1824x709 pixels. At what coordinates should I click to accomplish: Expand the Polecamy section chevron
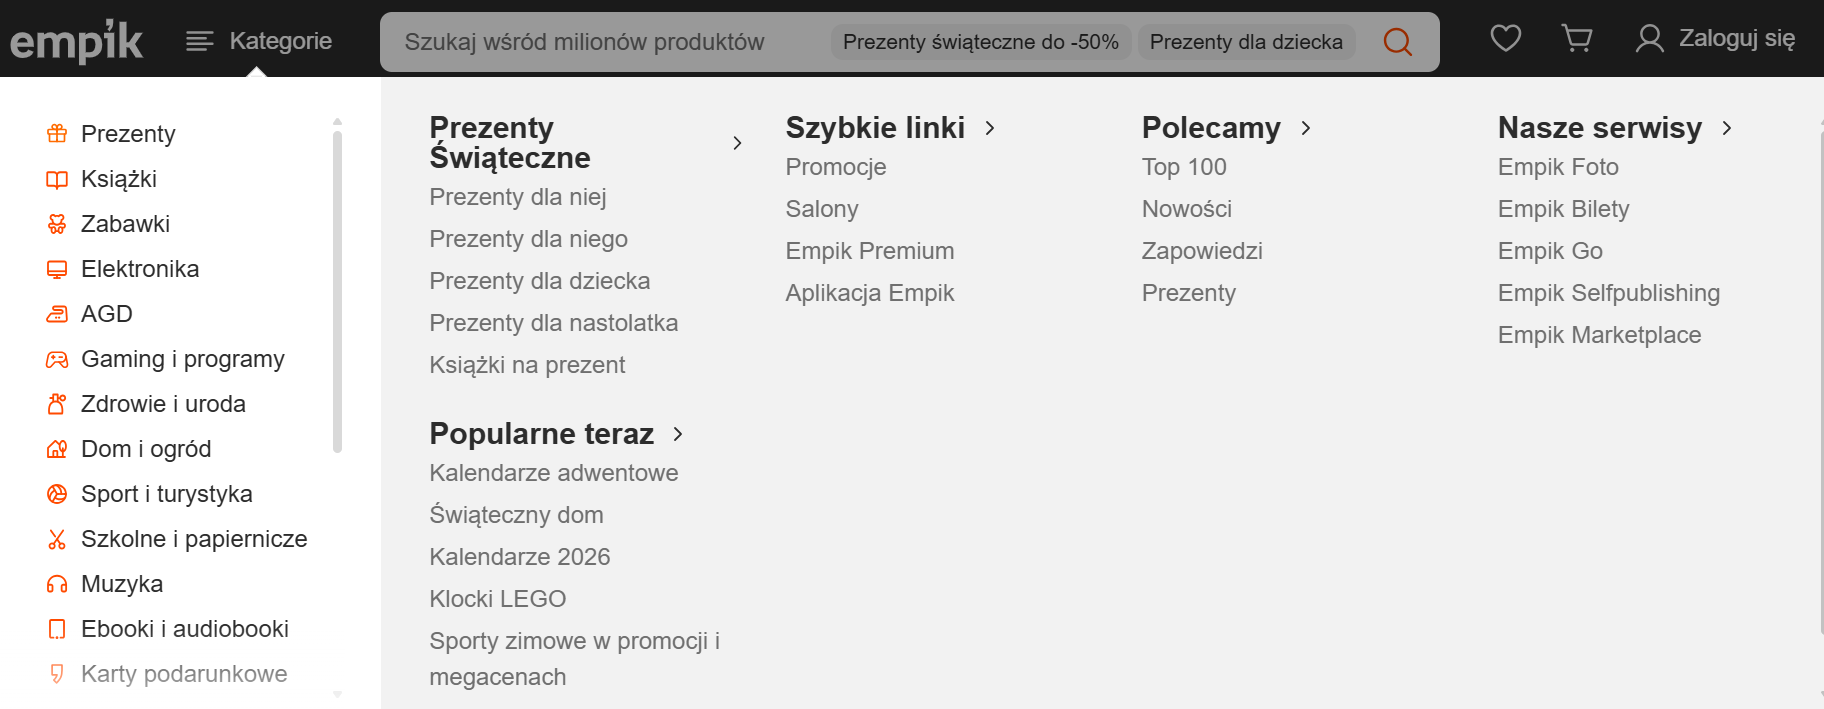click(1307, 128)
